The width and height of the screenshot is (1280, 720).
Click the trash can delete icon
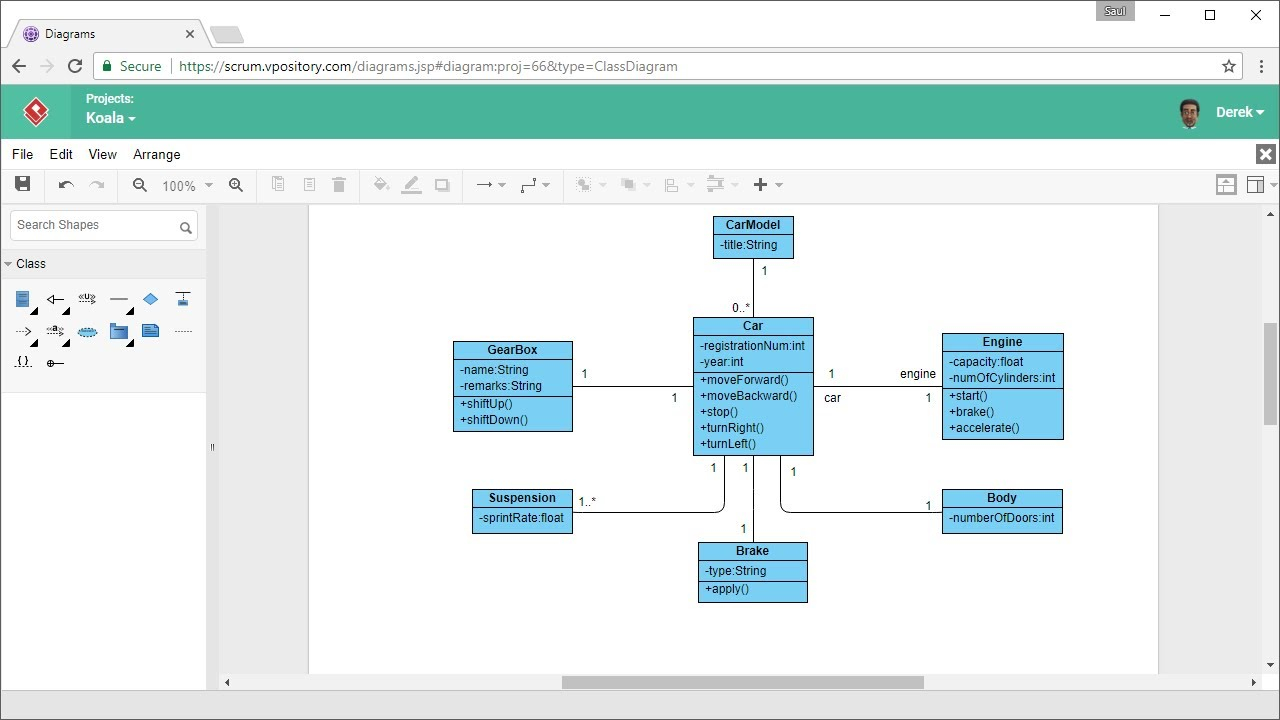tap(339, 185)
